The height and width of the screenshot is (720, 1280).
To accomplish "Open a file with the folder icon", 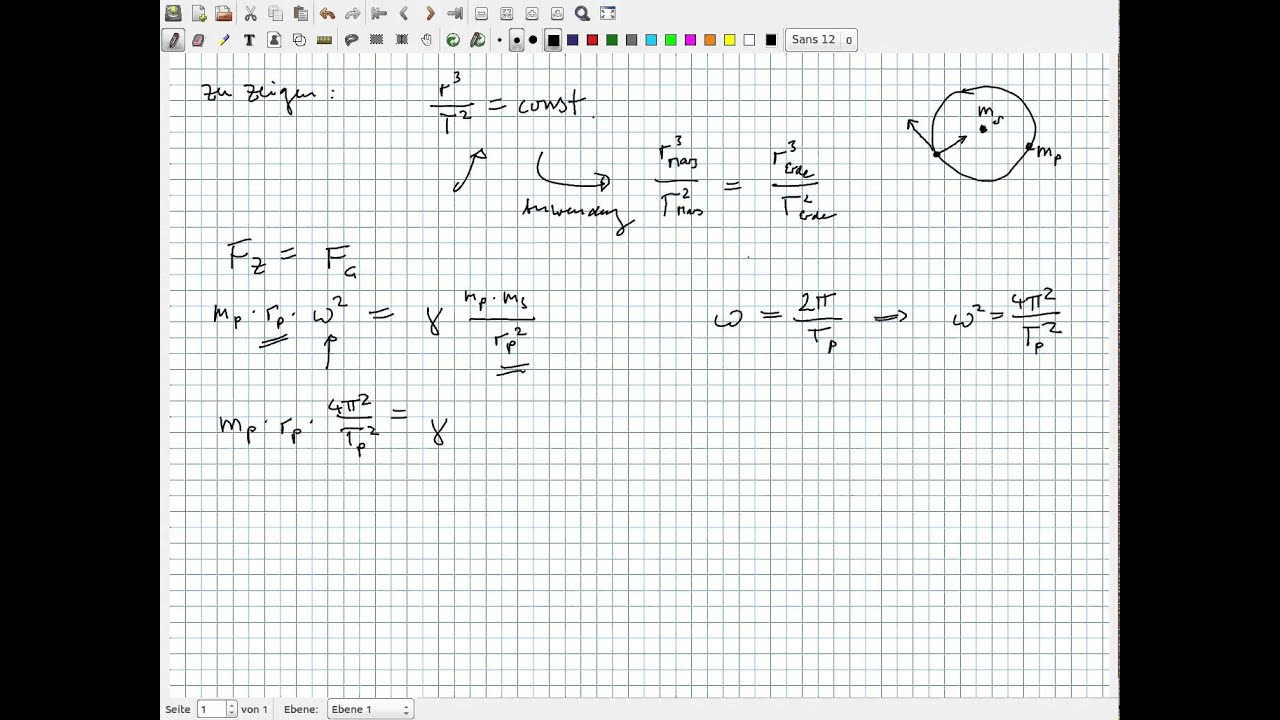I will 224,13.
